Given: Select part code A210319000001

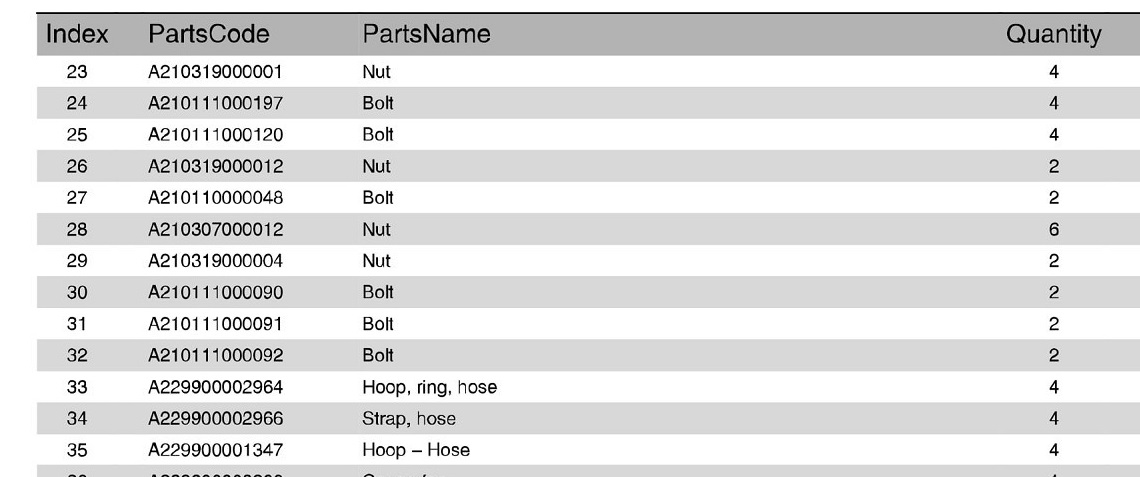Looking at the screenshot, I should pos(215,72).
